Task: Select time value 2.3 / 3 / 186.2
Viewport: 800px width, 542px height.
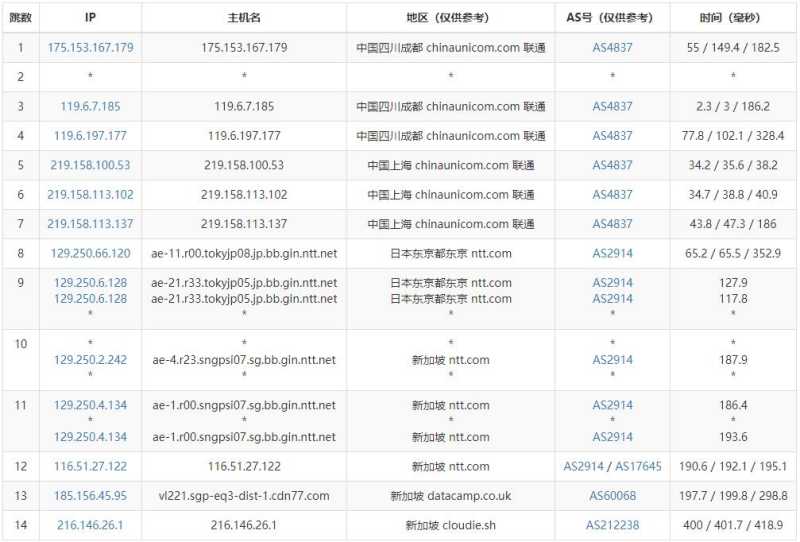Action: pyautogui.click(x=733, y=106)
